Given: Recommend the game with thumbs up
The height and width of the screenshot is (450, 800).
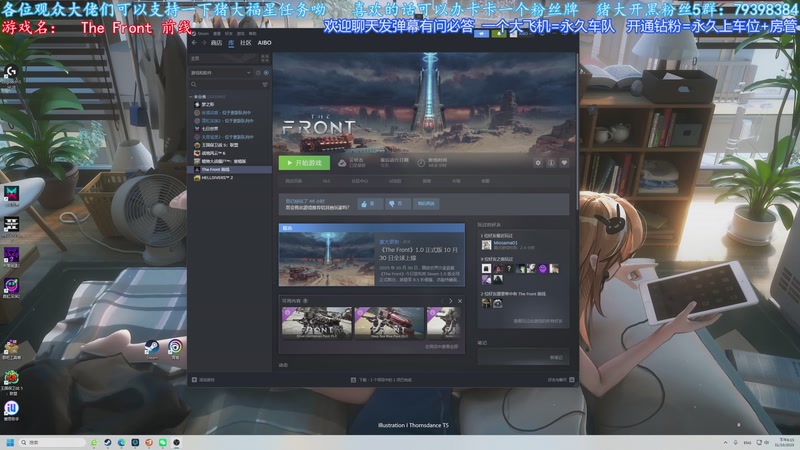Looking at the screenshot, I should click(368, 204).
